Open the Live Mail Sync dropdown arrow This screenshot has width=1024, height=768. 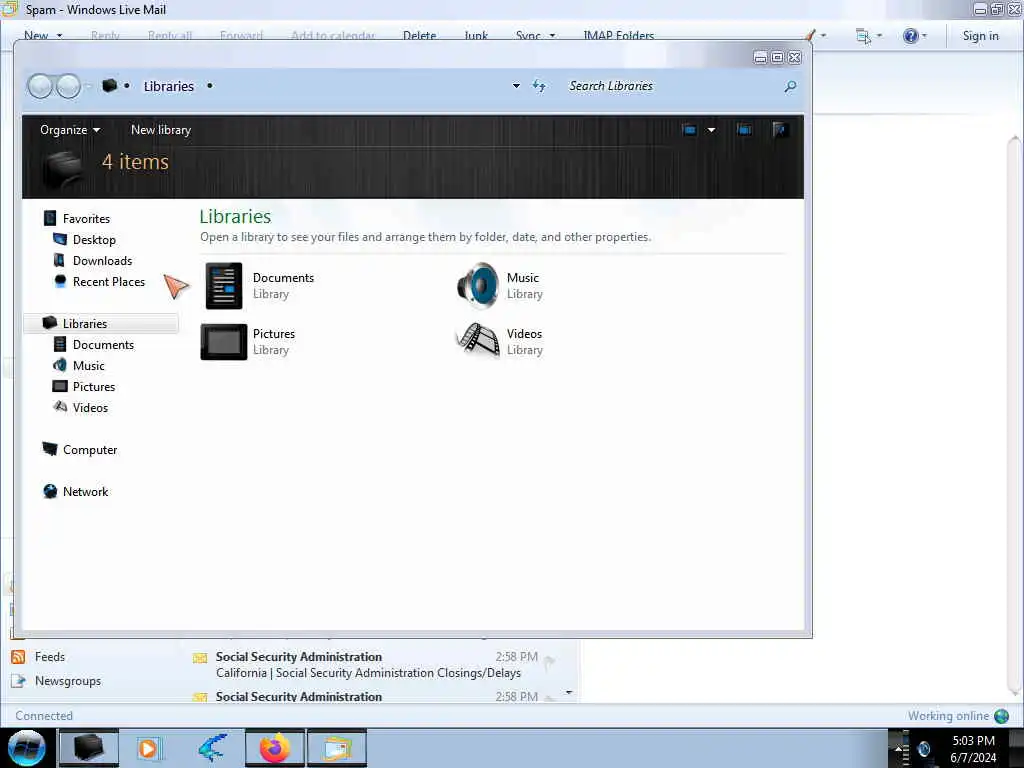pos(552,35)
